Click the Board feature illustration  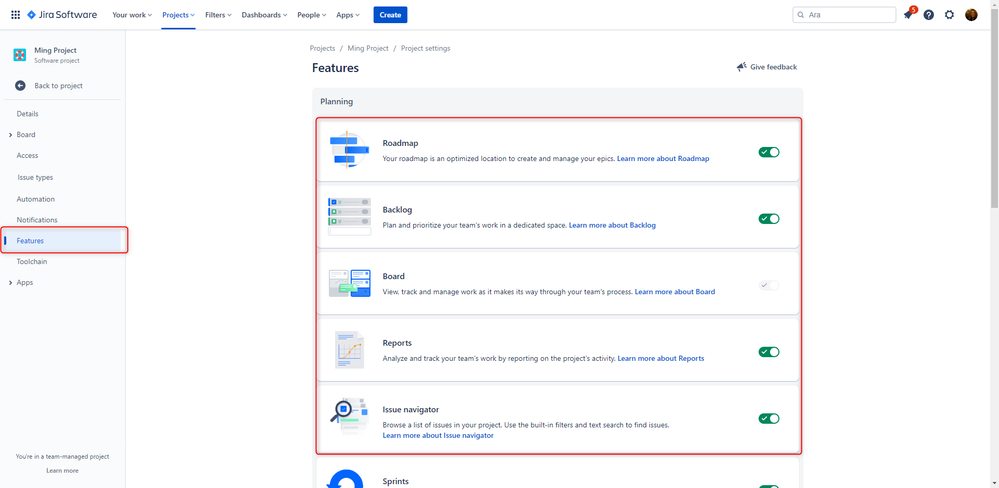(349, 283)
